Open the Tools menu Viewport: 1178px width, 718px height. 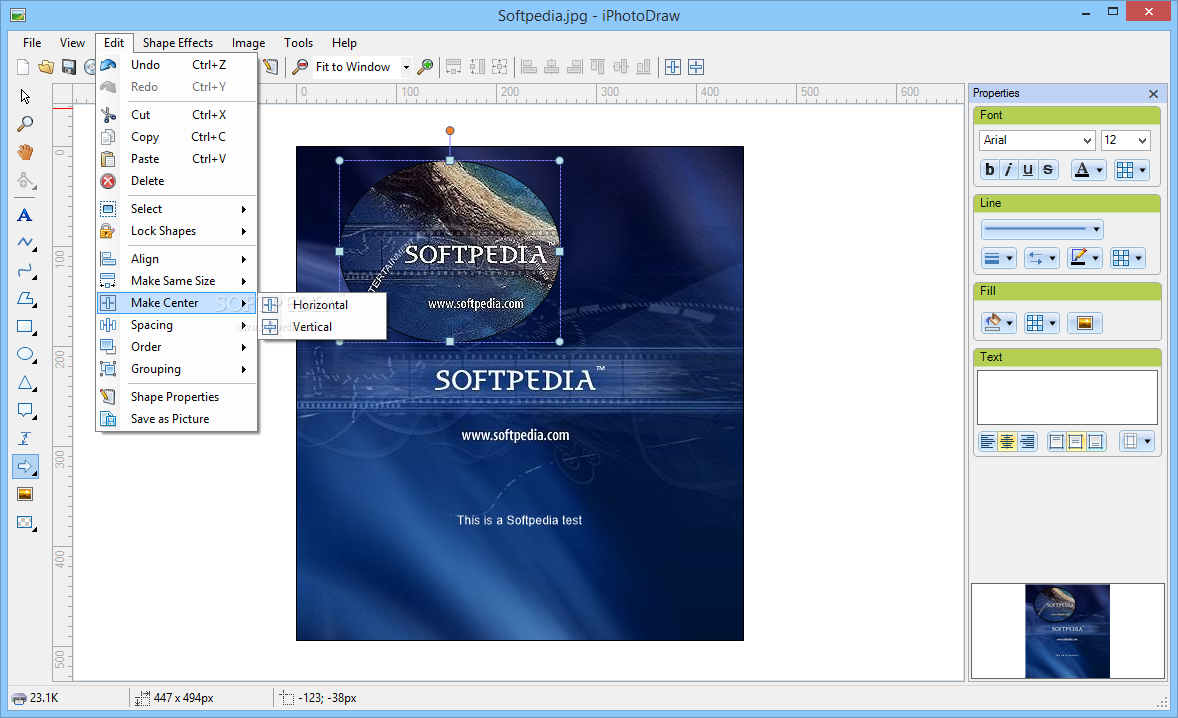[298, 43]
